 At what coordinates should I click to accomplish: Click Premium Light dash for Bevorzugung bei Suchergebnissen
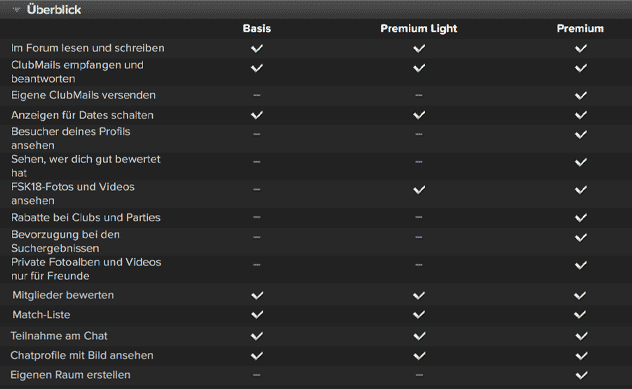pyautogui.click(x=419, y=237)
